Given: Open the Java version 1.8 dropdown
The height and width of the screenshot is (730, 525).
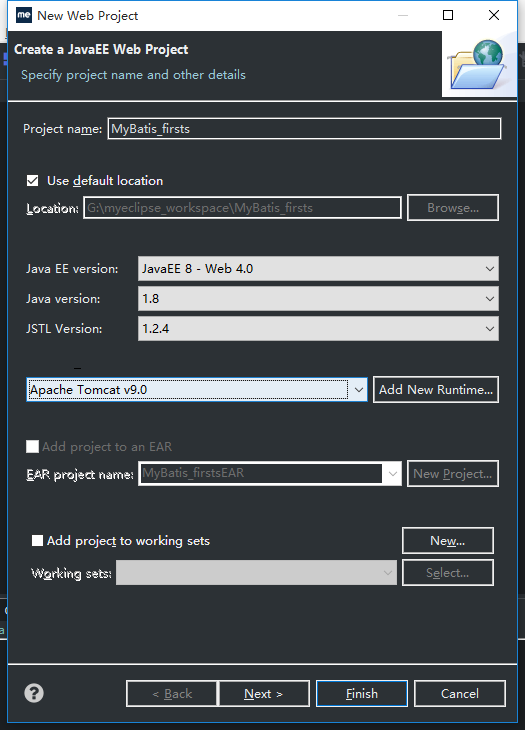Looking at the screenshot, I should [x=318, y=298].
